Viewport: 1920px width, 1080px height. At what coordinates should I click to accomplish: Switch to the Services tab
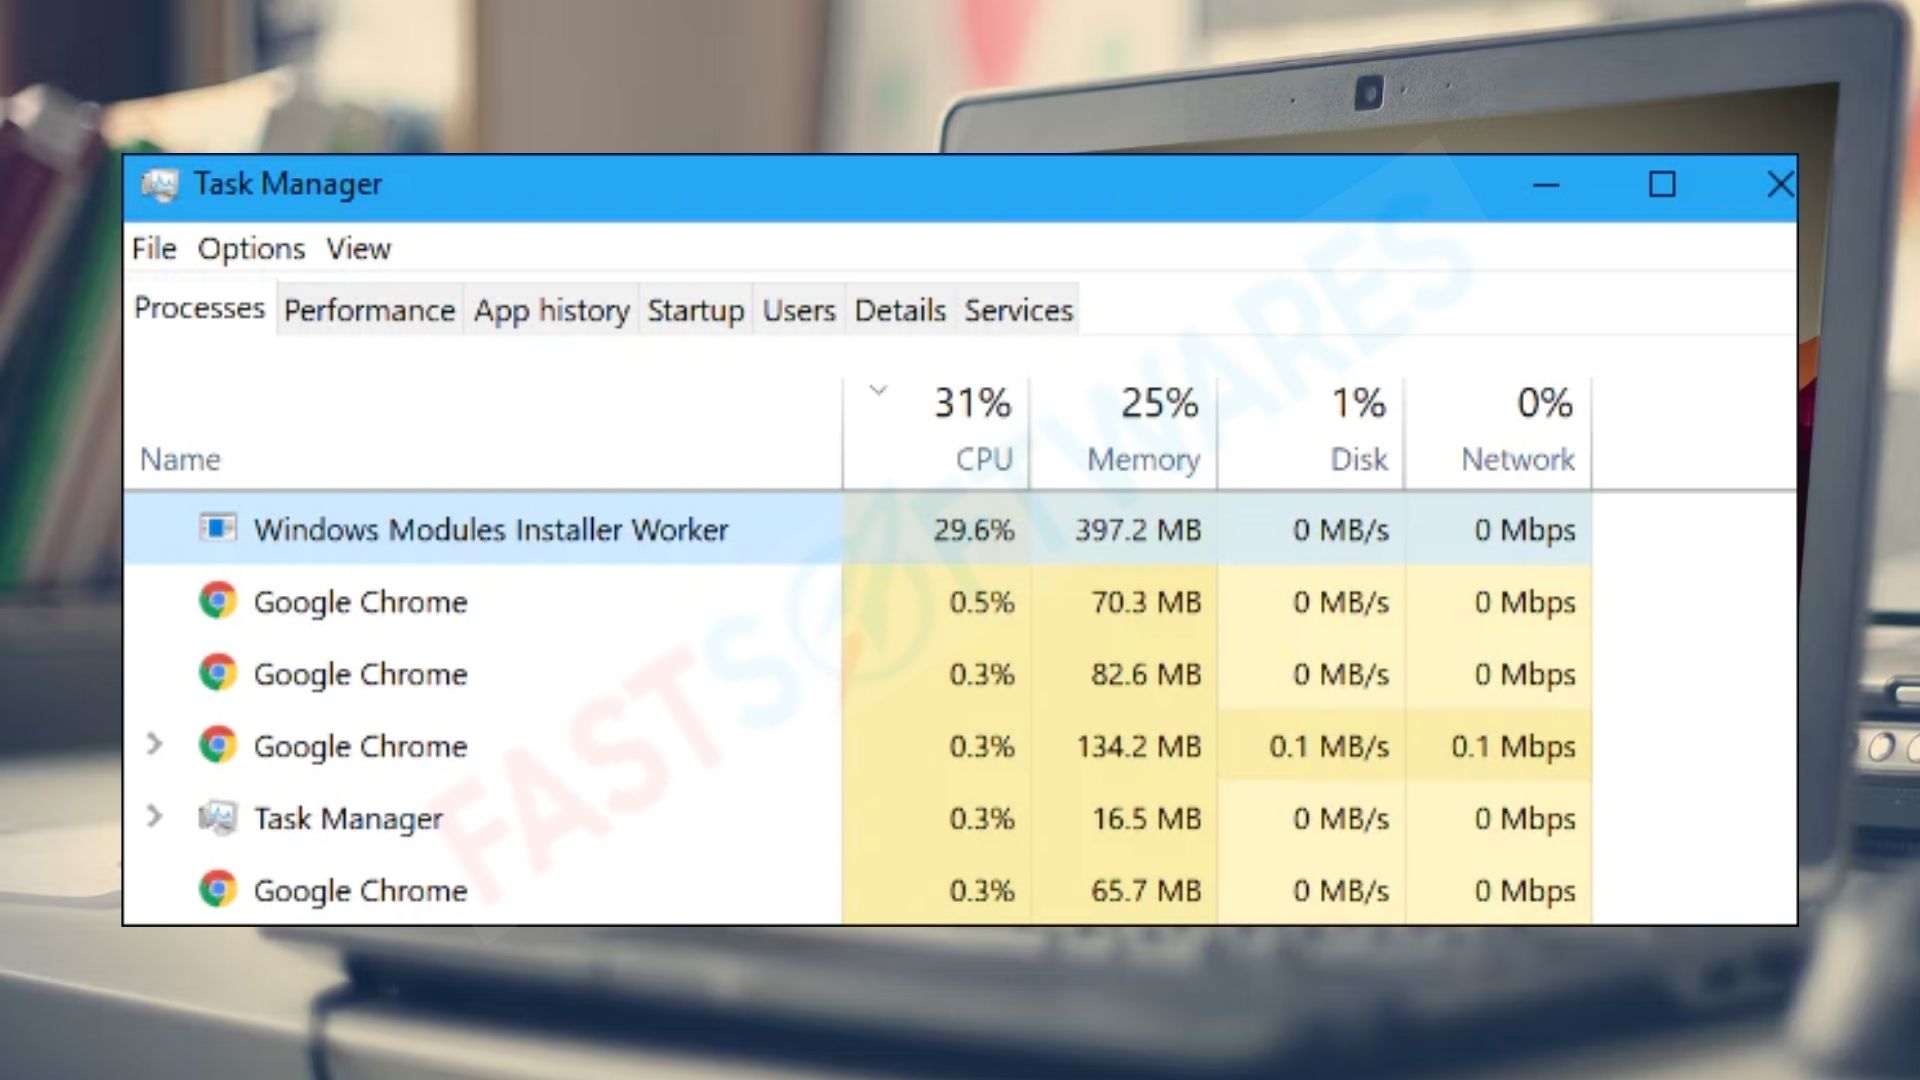point(1018,311)
